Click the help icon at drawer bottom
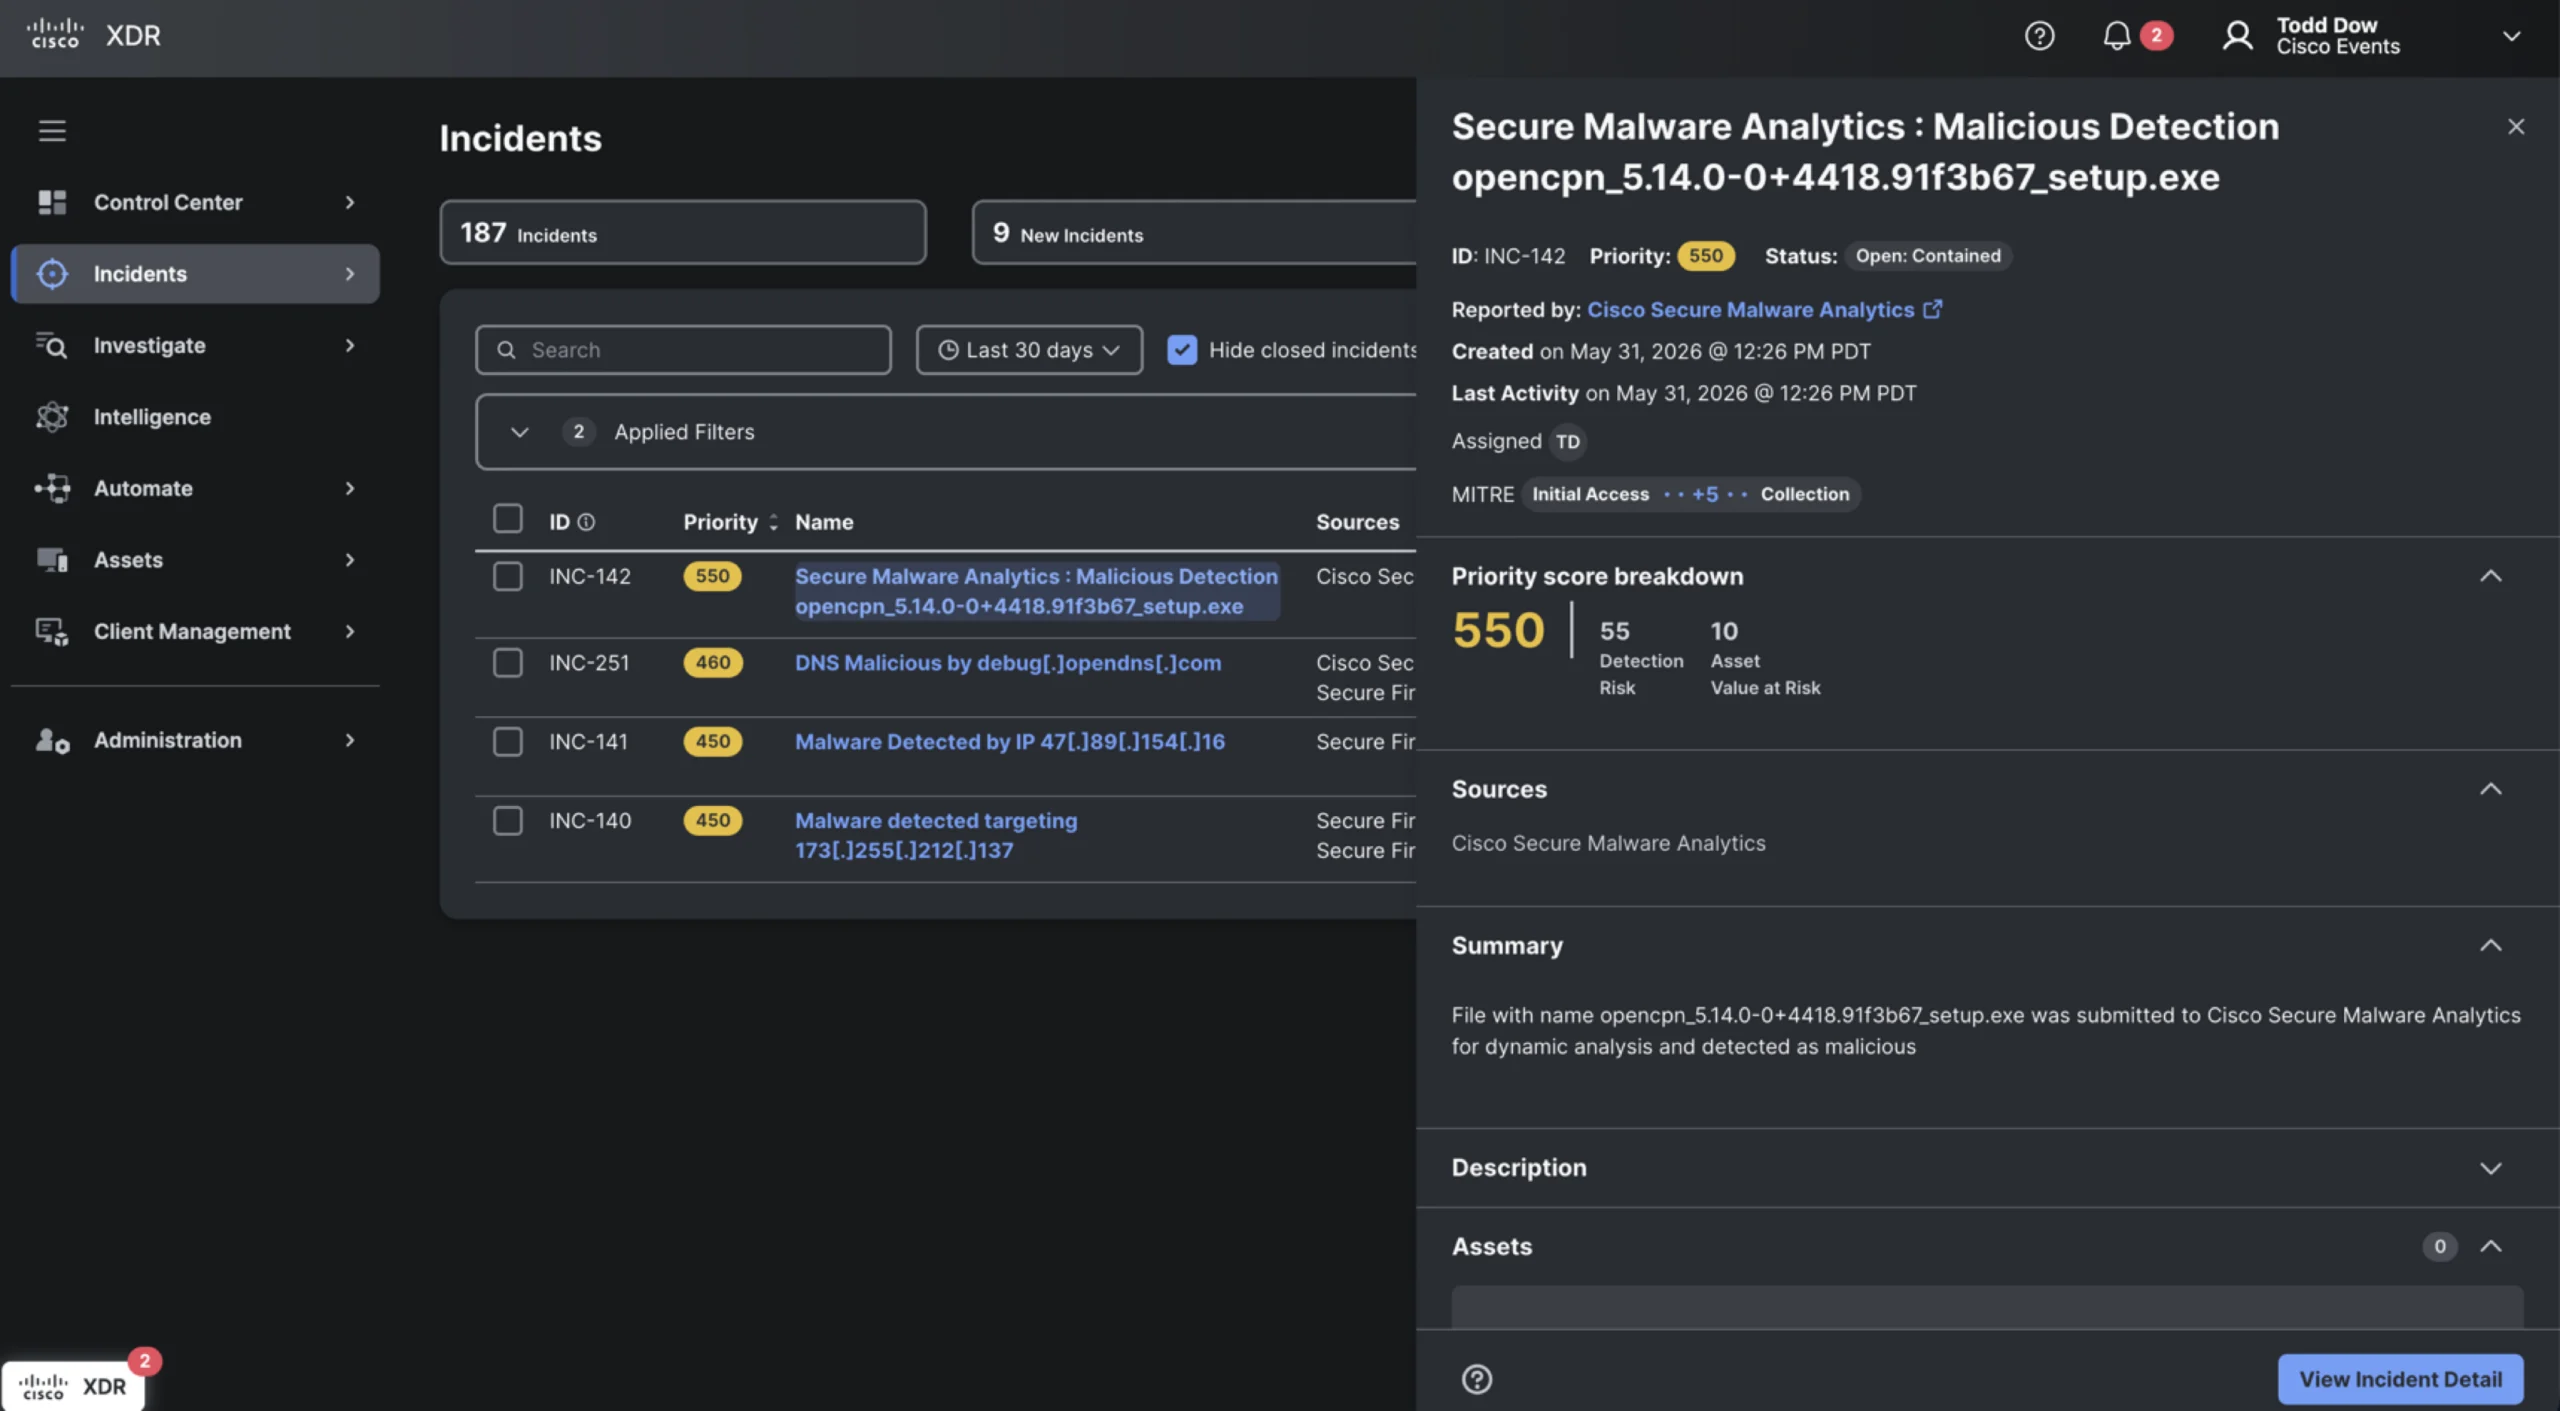 point(1476,1379)
